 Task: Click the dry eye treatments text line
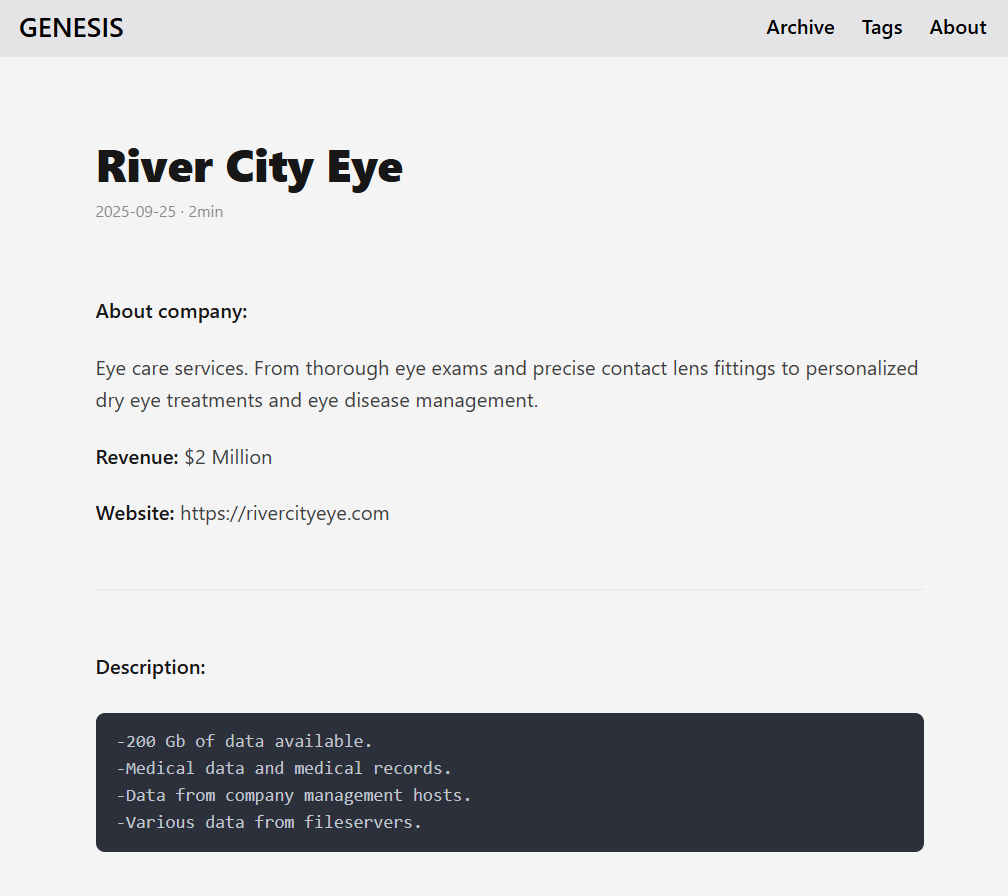[x=317, y=400]
